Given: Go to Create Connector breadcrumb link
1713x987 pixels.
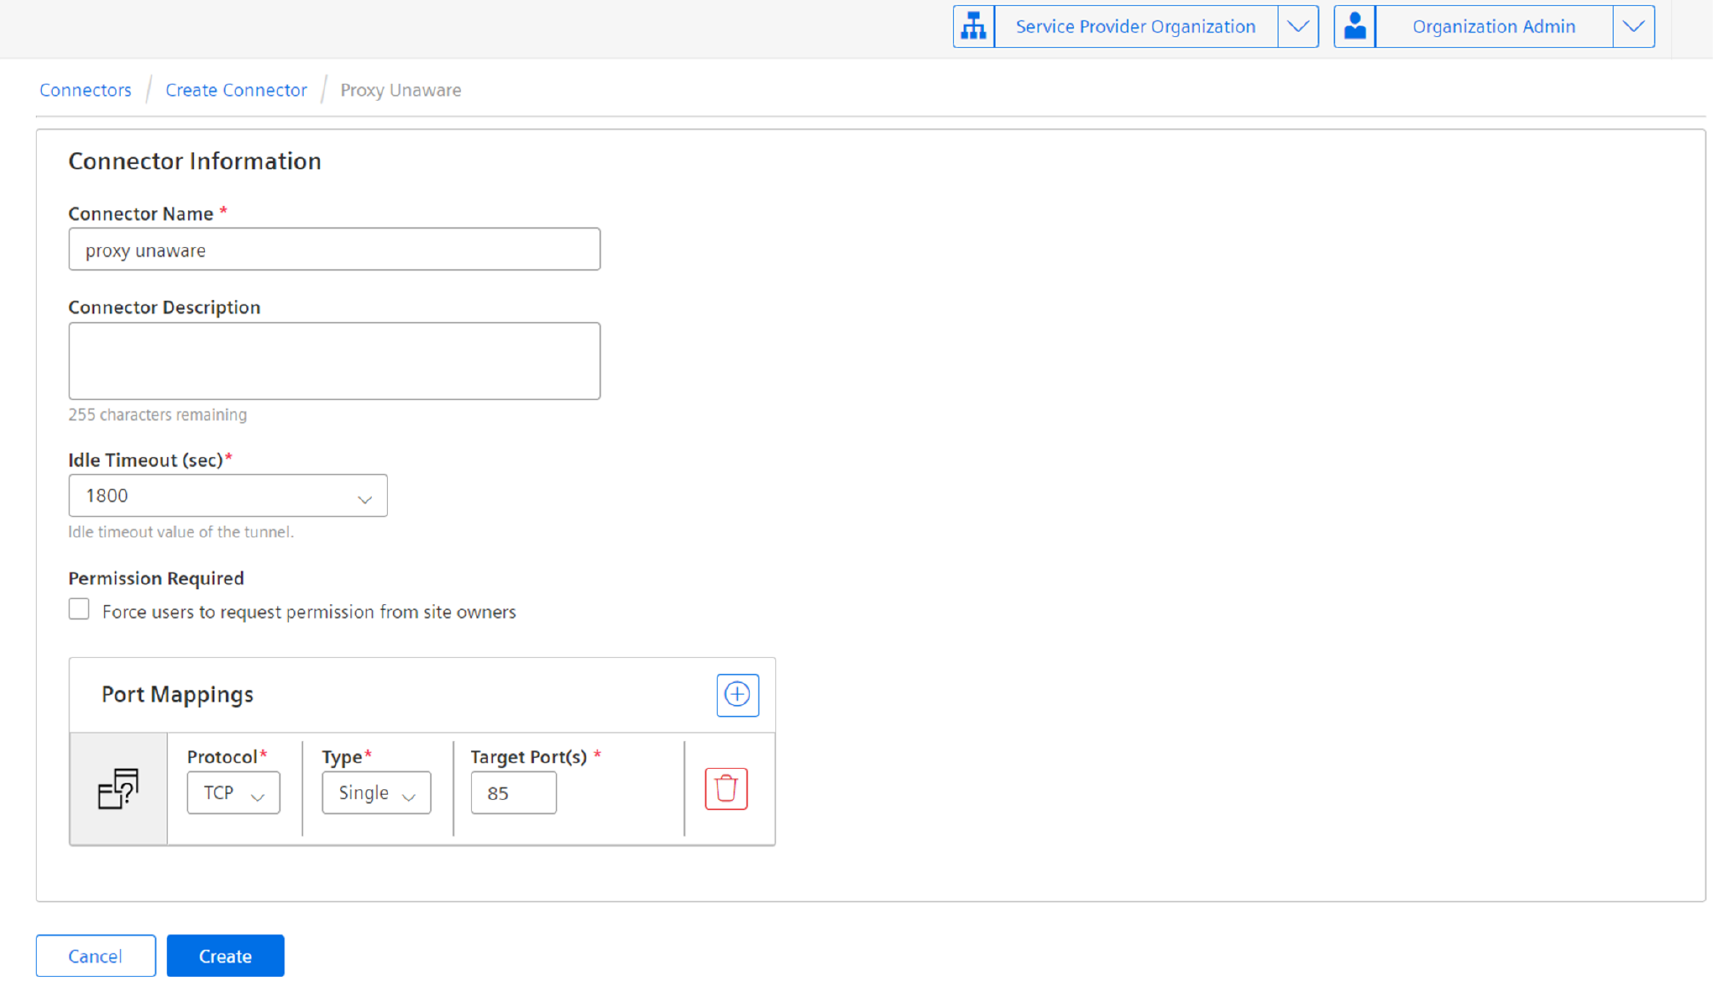Looking at the screenshot, I should click(x=236, y=90).
